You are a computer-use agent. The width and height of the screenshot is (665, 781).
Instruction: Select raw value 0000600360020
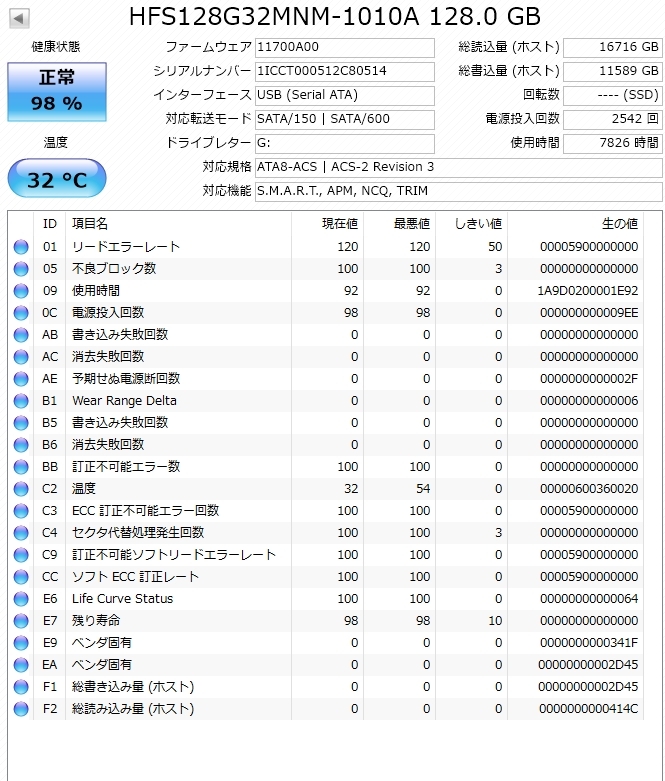(x=589, y=489)
